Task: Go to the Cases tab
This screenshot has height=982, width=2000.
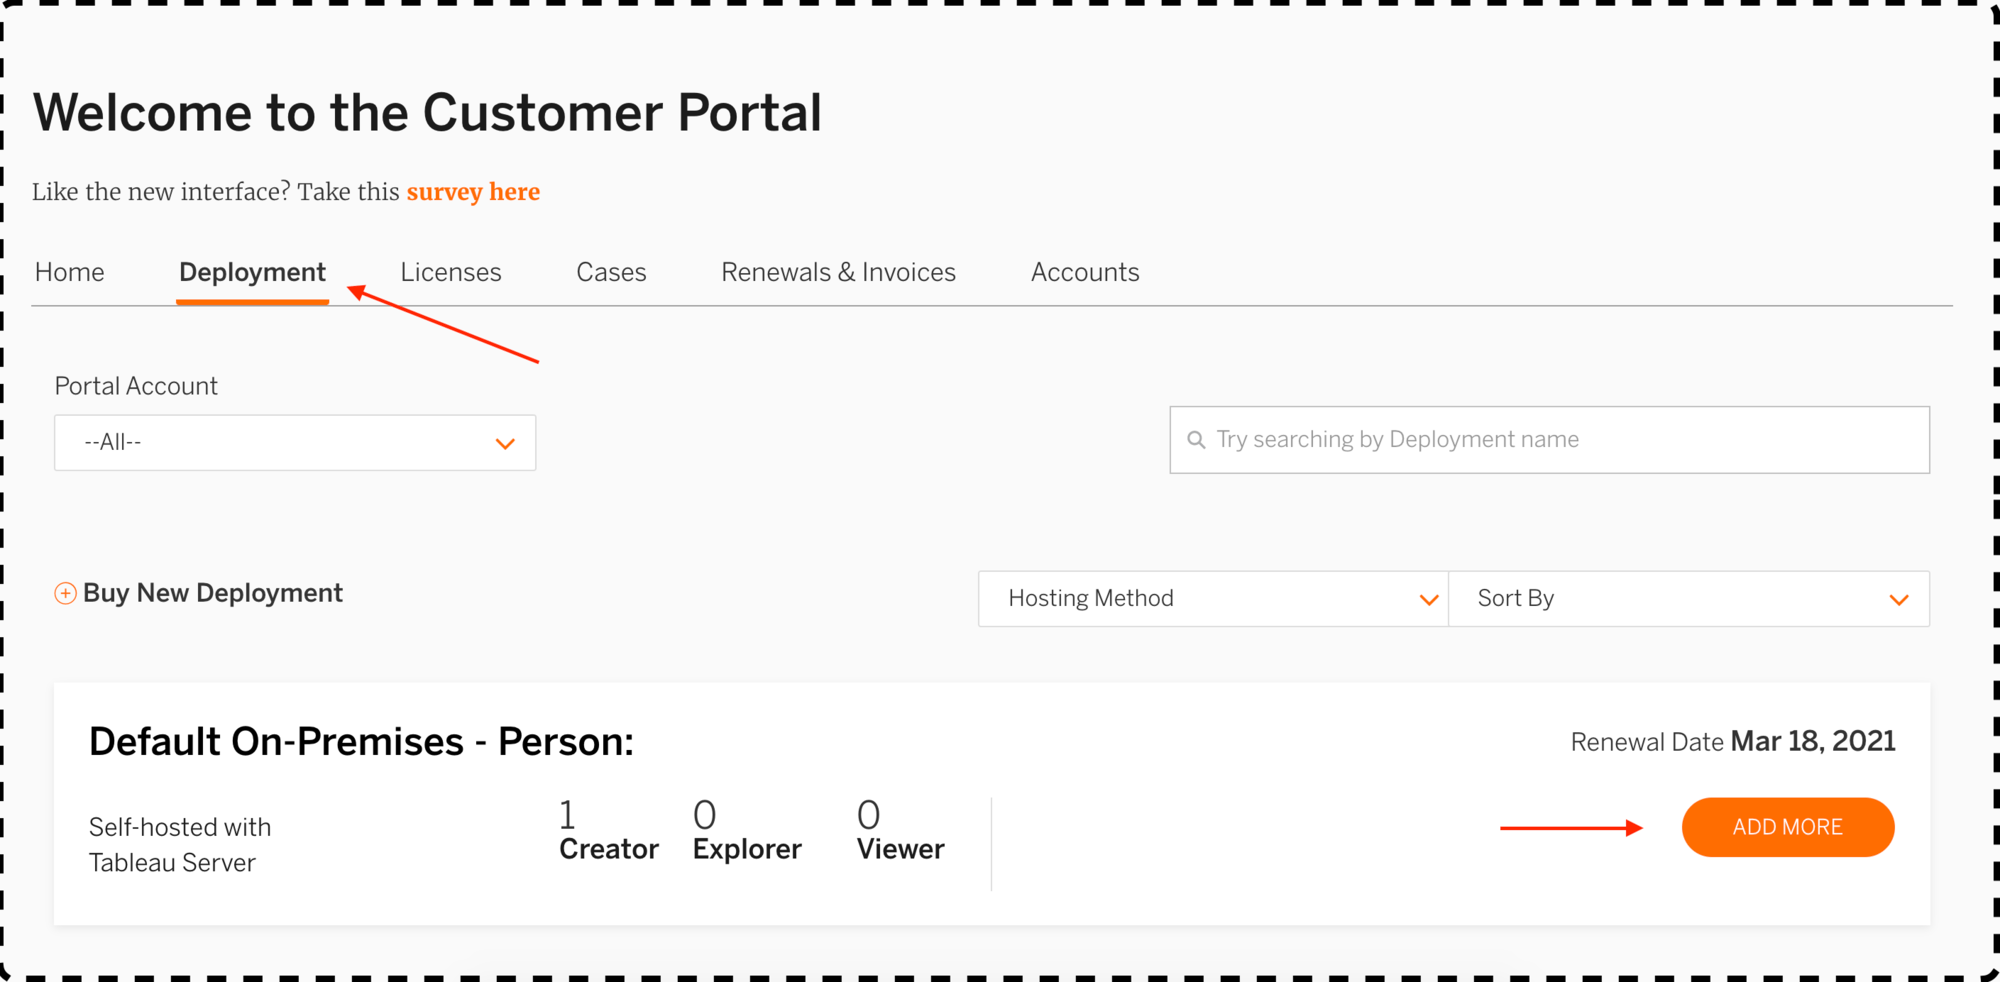Action: point(611,272)
